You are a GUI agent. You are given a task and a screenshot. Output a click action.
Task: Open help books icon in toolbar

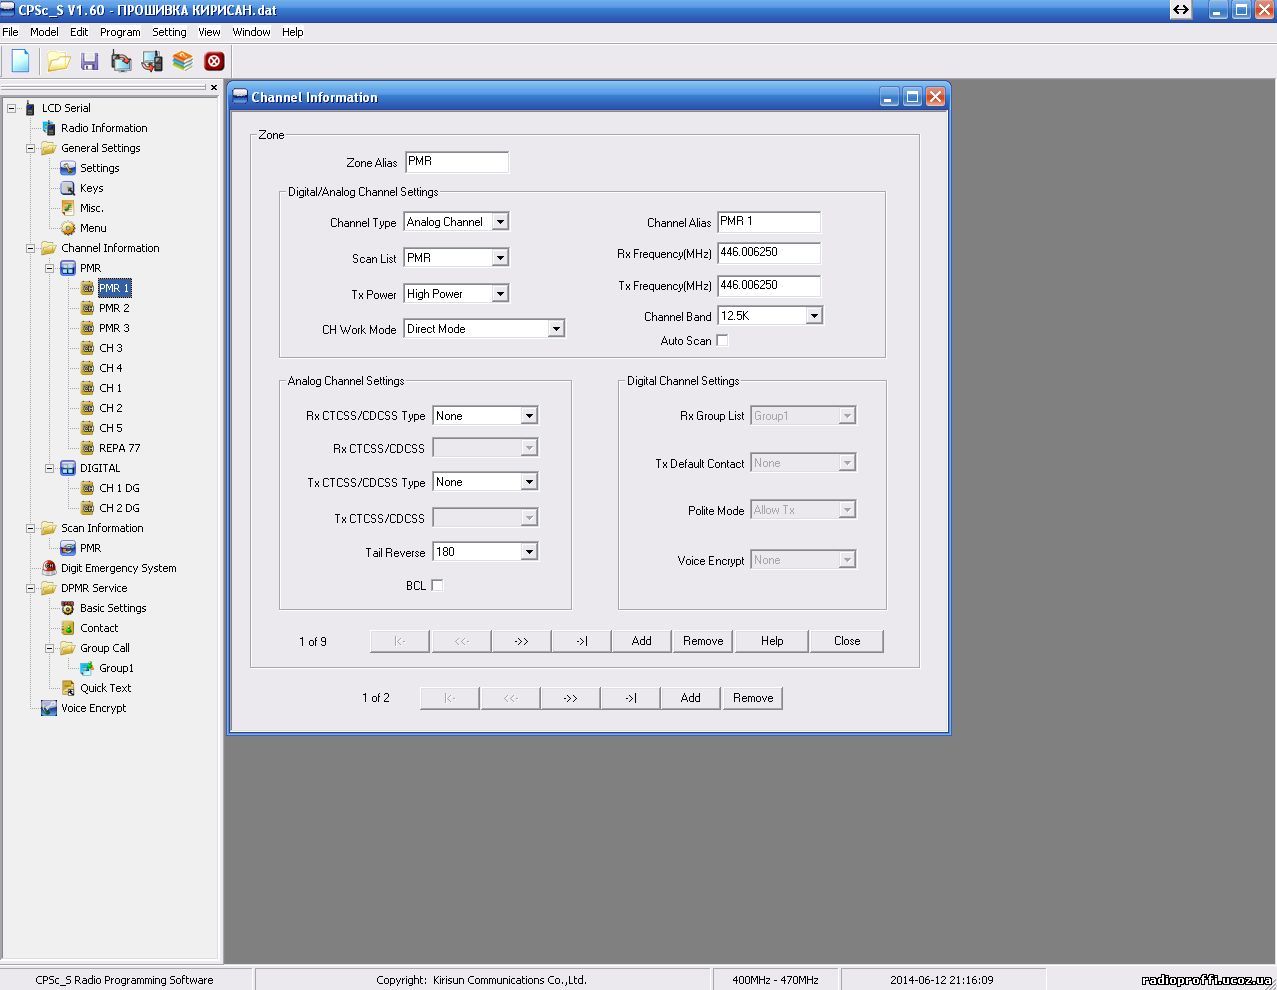click(x=182, y=61)
